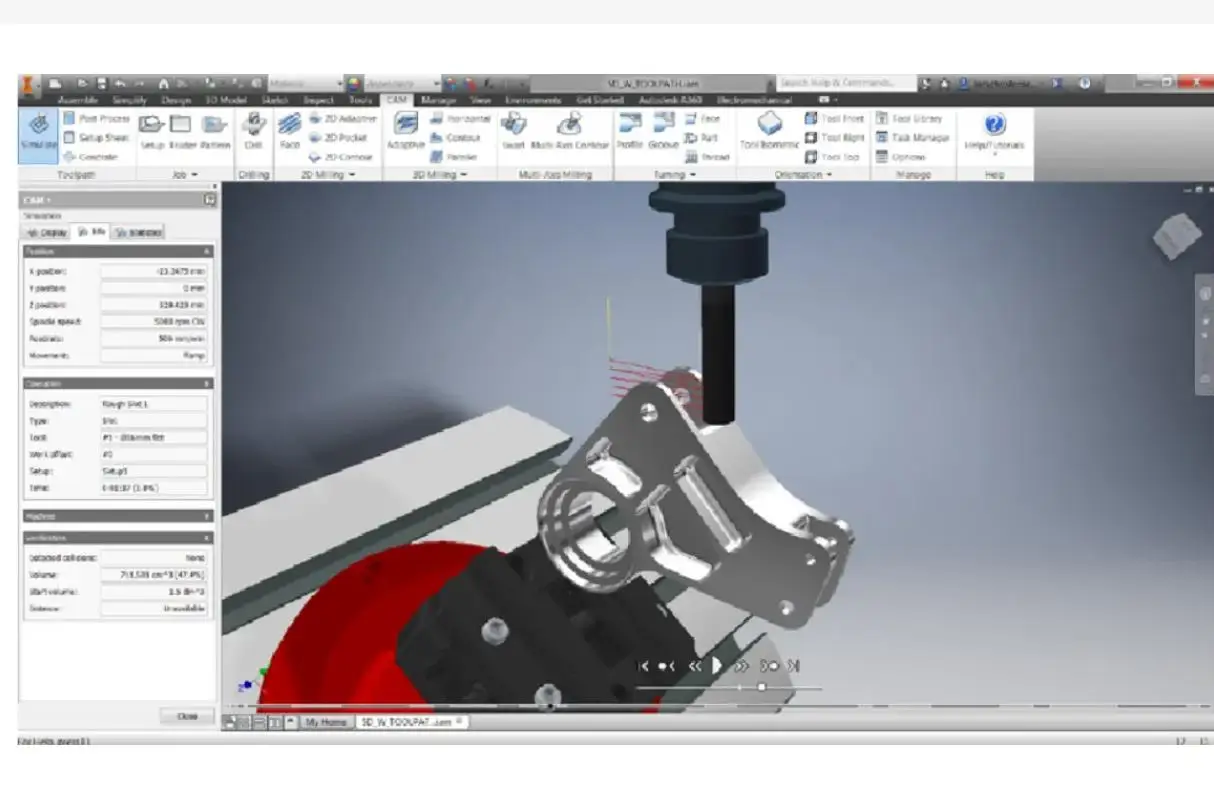The width and height of the screenshot is (1214, 795).
Task: Choose the 2D Contour tool
Action: [x=340, y=157]
